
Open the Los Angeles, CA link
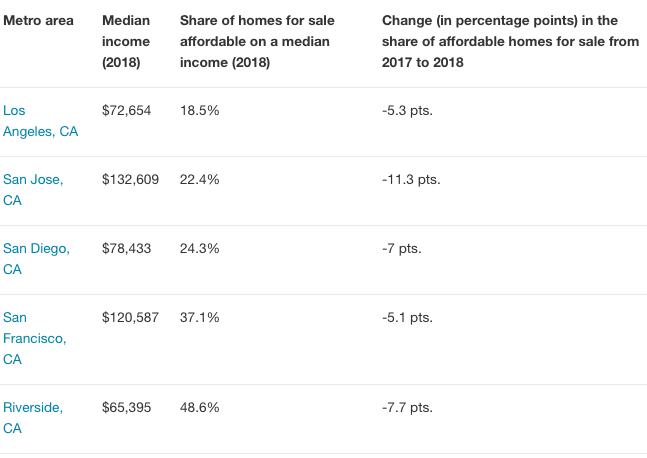point(41,120)
